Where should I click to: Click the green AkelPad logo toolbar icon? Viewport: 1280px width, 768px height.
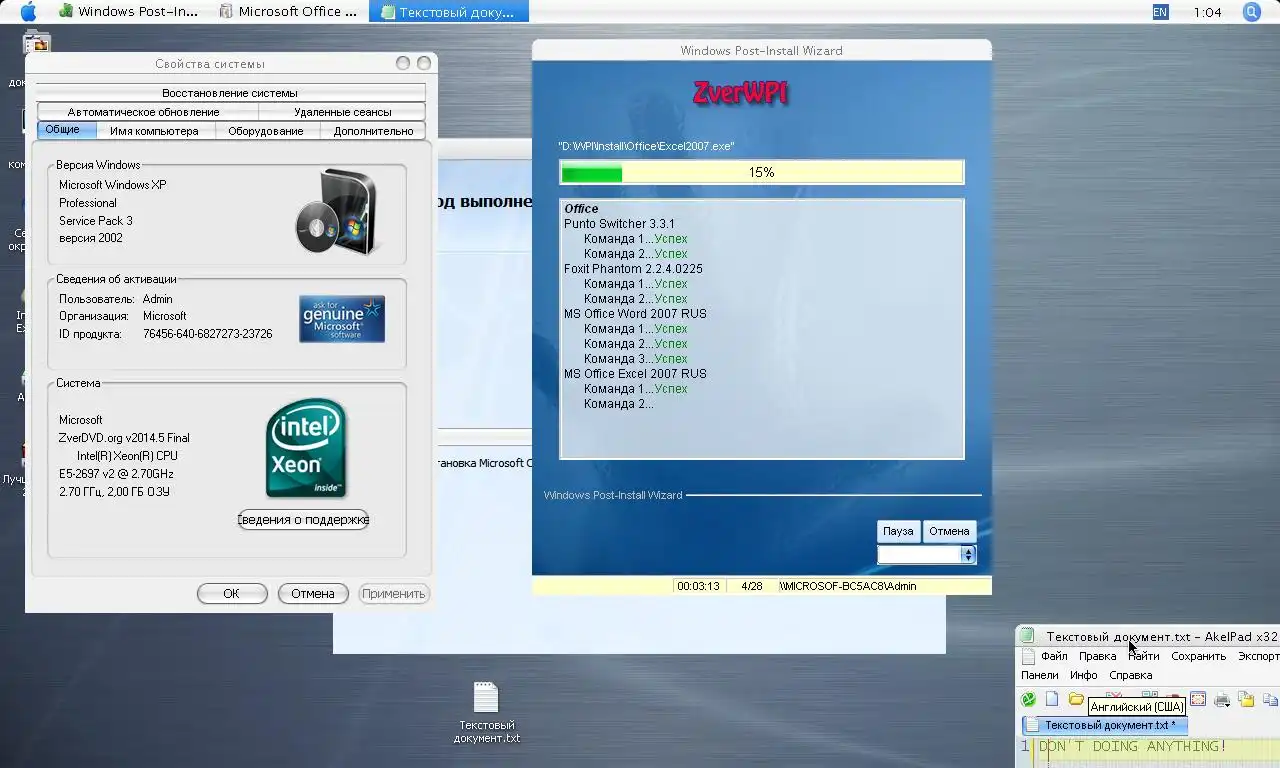(1028, 699)
